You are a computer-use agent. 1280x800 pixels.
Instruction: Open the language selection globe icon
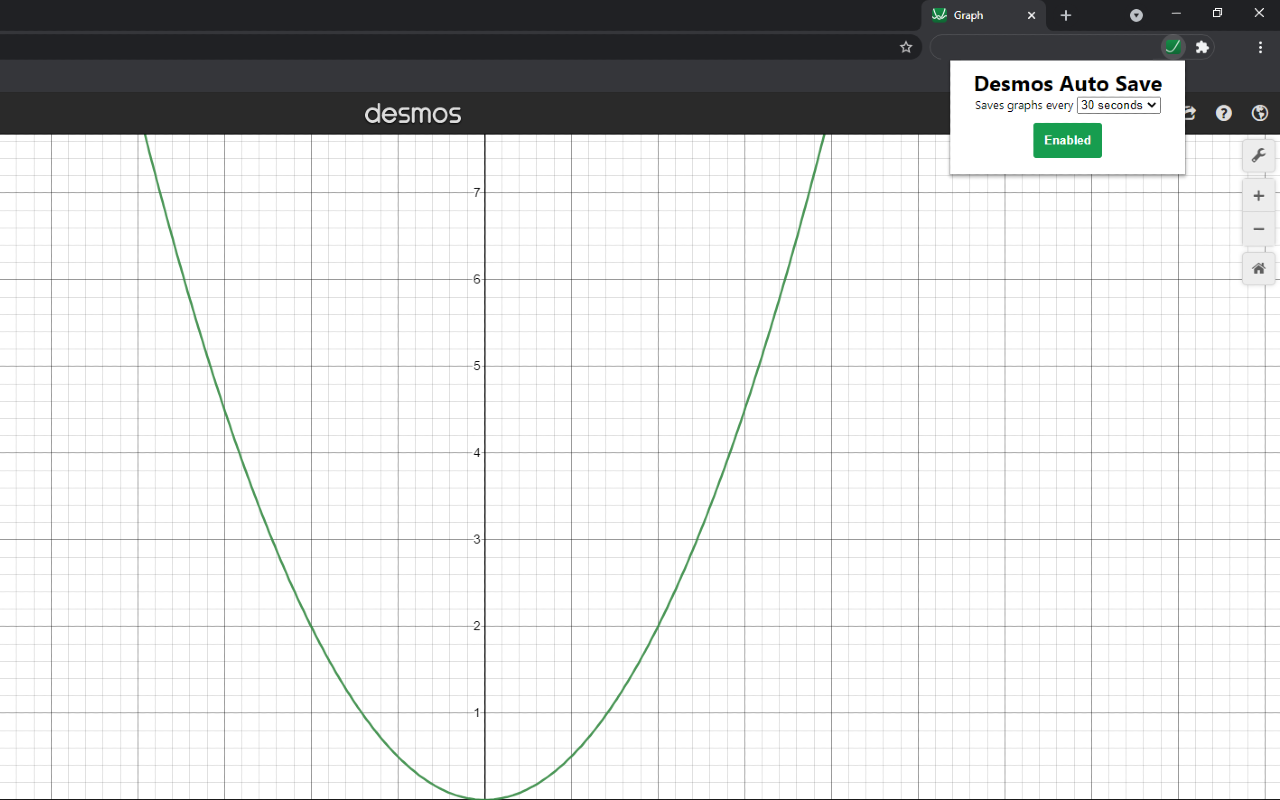tap(1259, 113)
